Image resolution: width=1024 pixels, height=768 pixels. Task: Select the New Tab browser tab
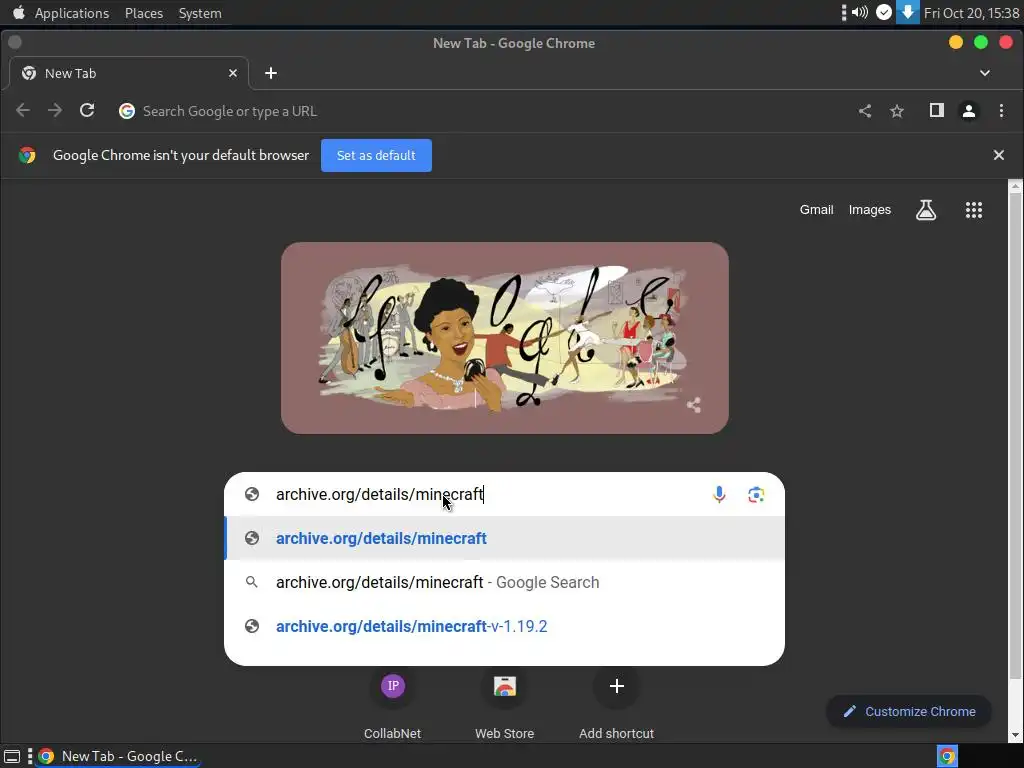pyautogui.click(x=128, y=73)
